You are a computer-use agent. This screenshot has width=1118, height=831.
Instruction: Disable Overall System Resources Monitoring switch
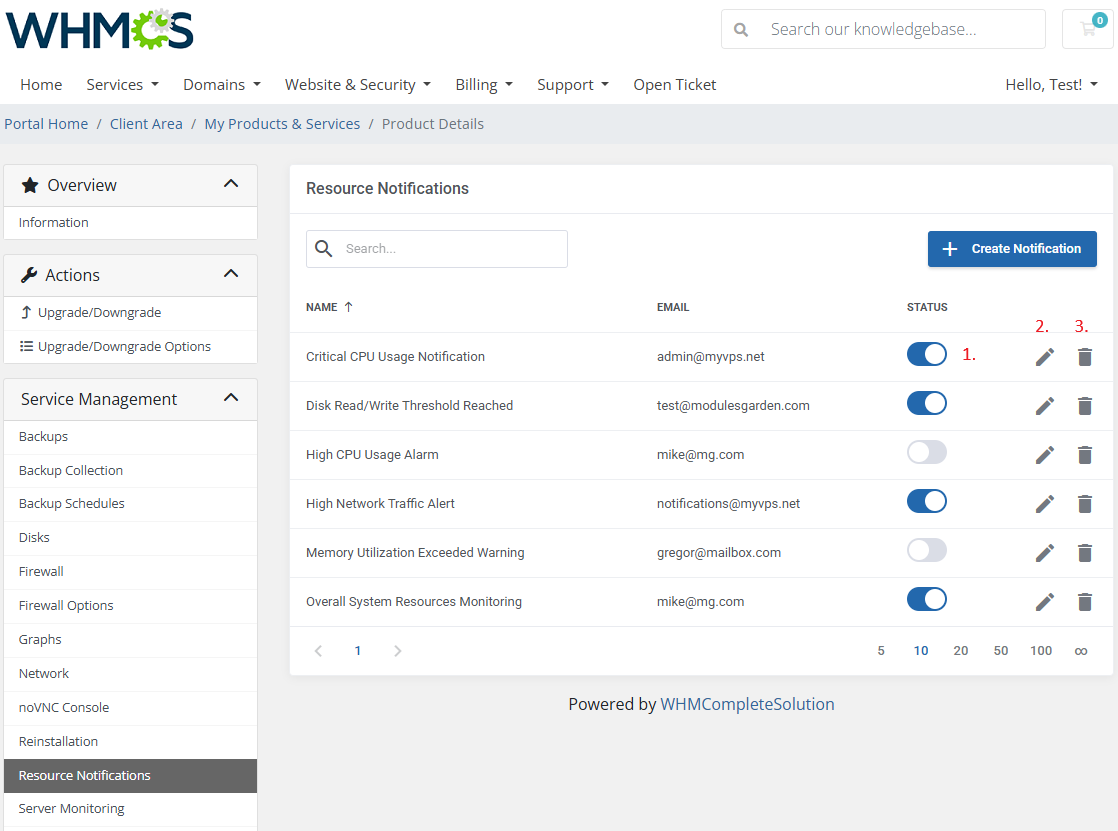click(x=927, y=599)
